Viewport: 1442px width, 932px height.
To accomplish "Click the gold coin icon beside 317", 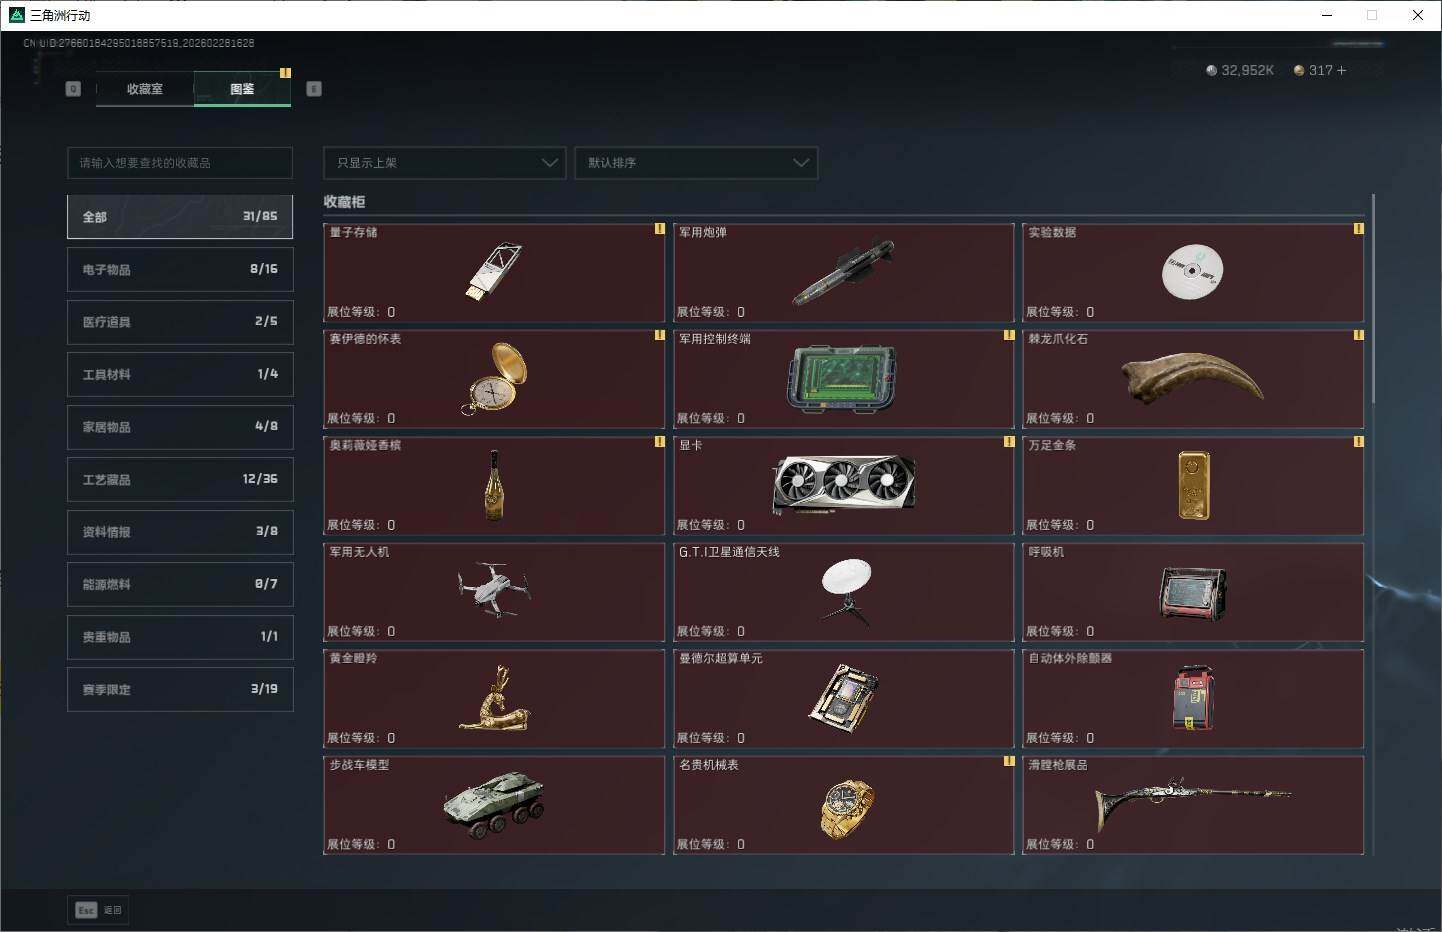I will pos(1299,71).
